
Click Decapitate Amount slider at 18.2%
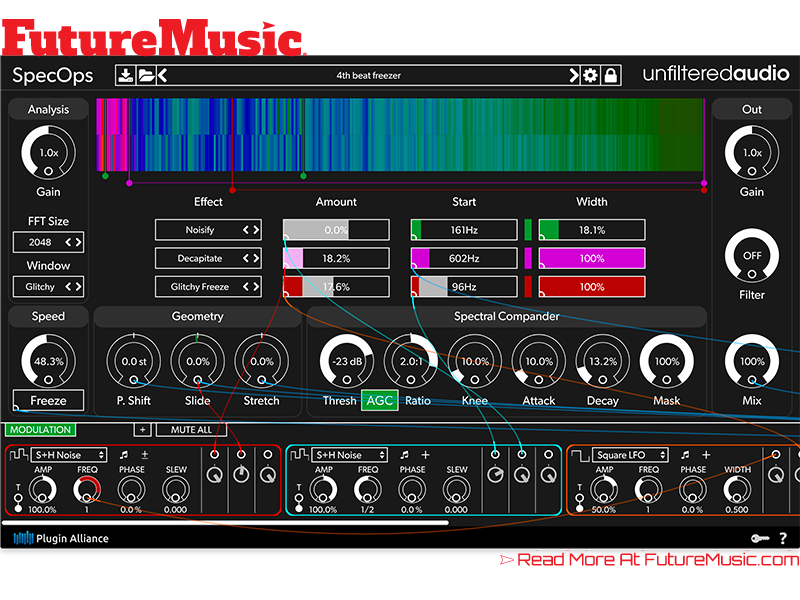tap(336, 258)
